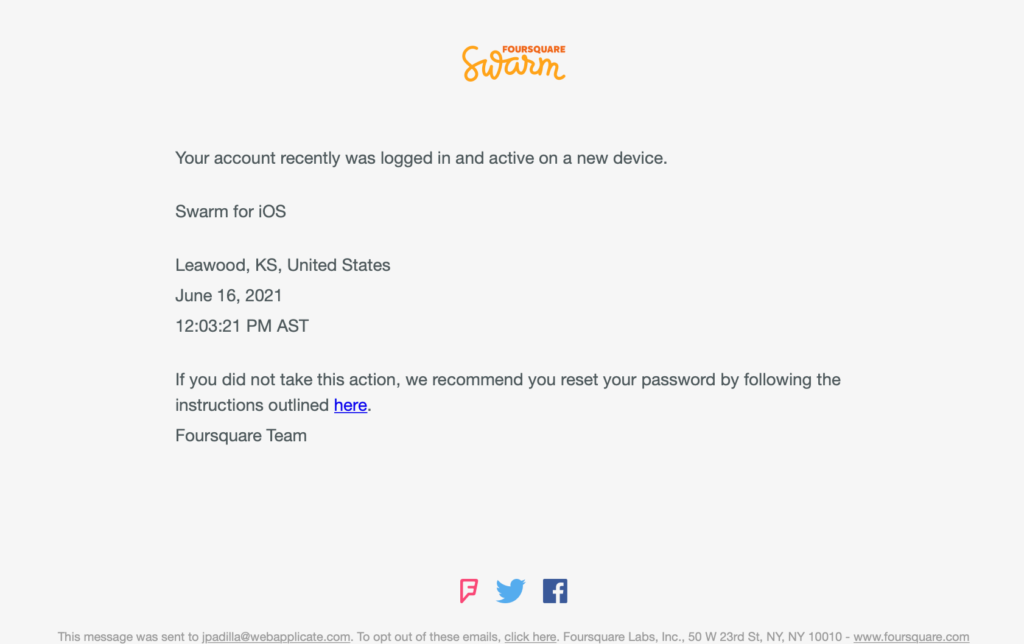Click the 'This message was sent to' footer text
1024x644 pixels.
click(128, 636)
